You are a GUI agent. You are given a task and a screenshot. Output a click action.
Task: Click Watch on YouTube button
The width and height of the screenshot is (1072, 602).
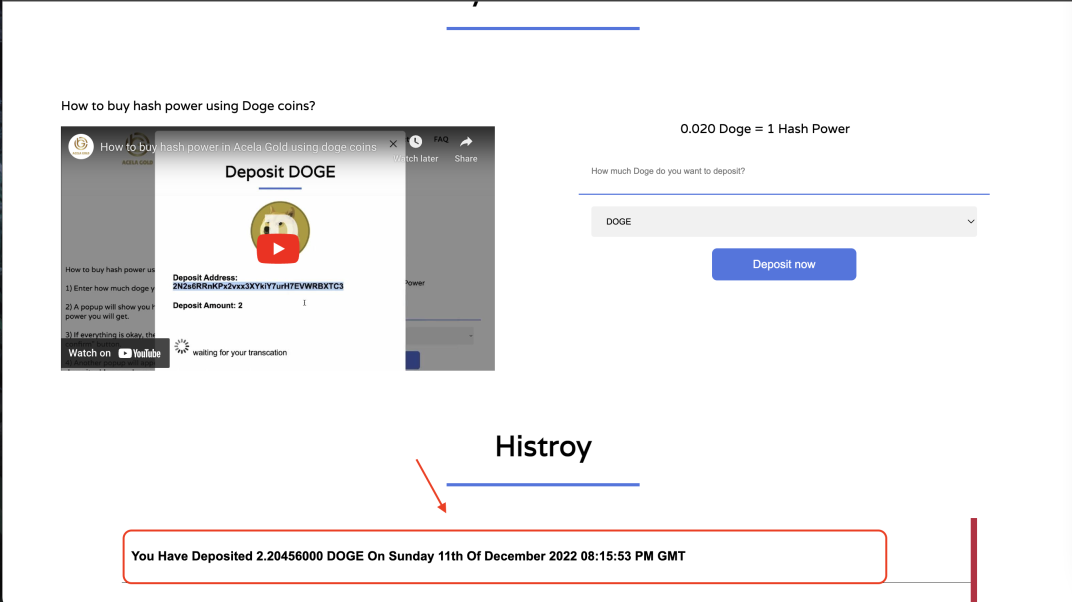tap(115, 353)
